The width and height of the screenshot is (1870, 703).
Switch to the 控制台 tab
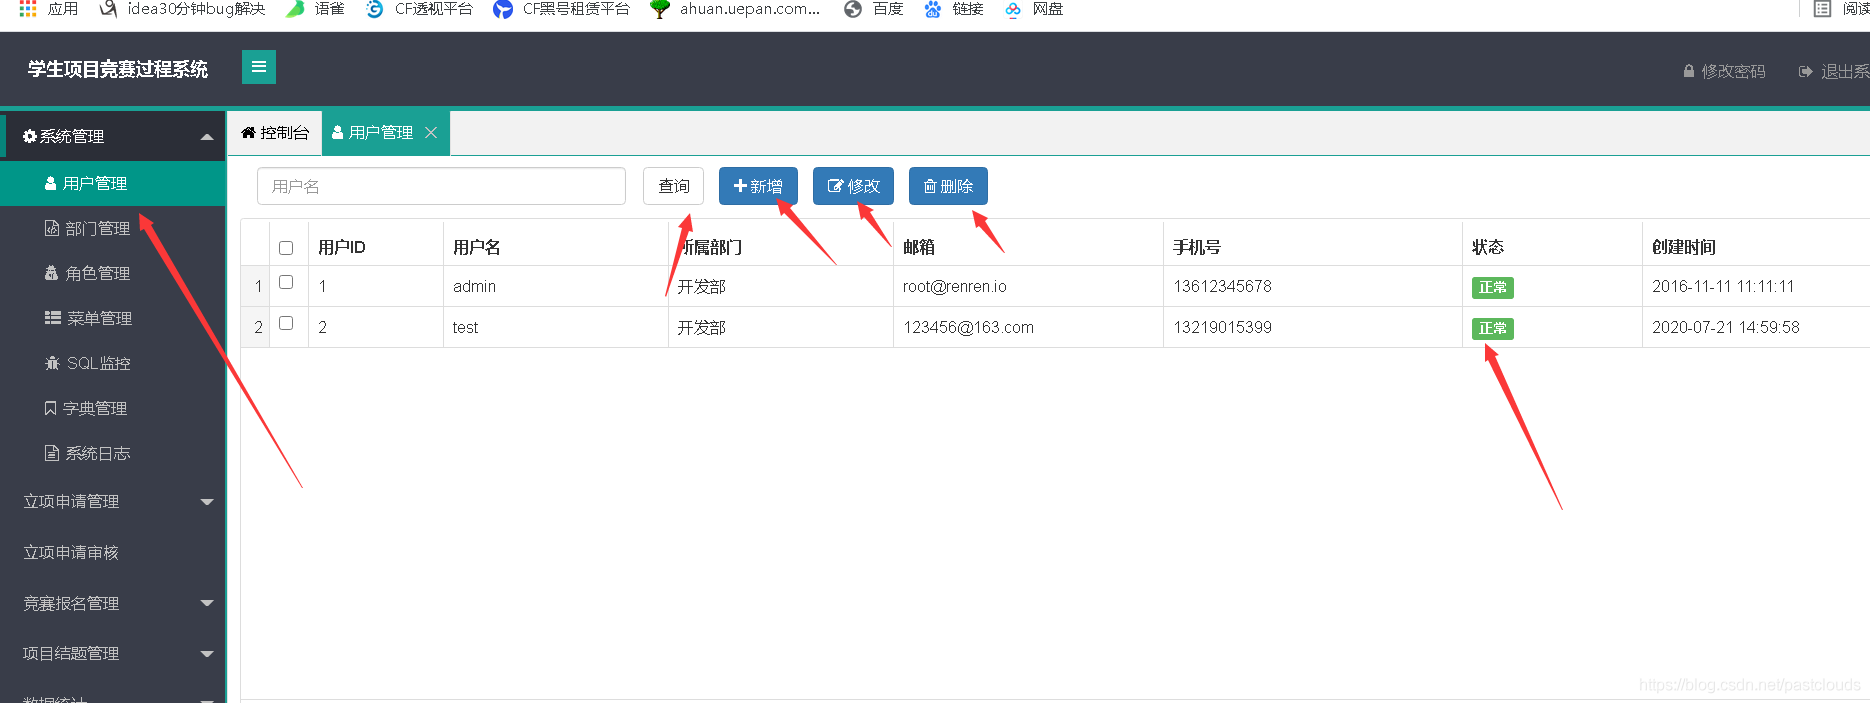[x=275, y=133]
